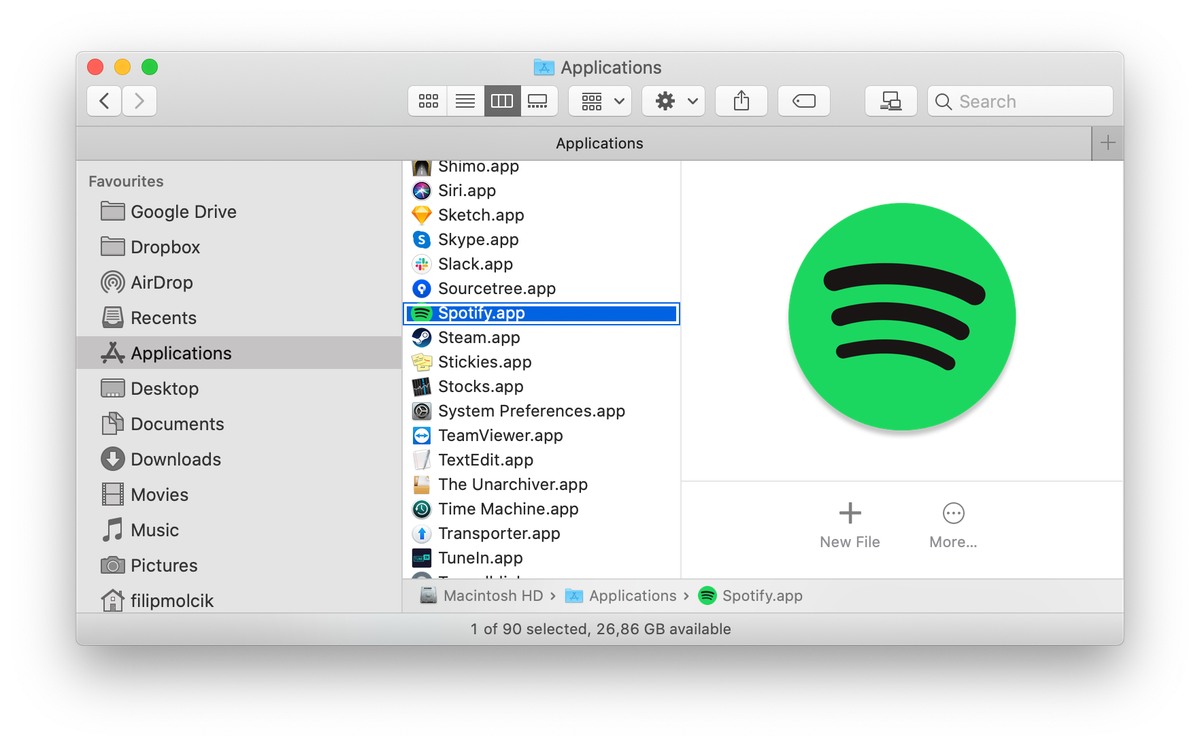Screen dimensions: 1200x746
Task: Expand the Favourites section in the sidebar
Action: pyautogui.click(x=125, y=181)
